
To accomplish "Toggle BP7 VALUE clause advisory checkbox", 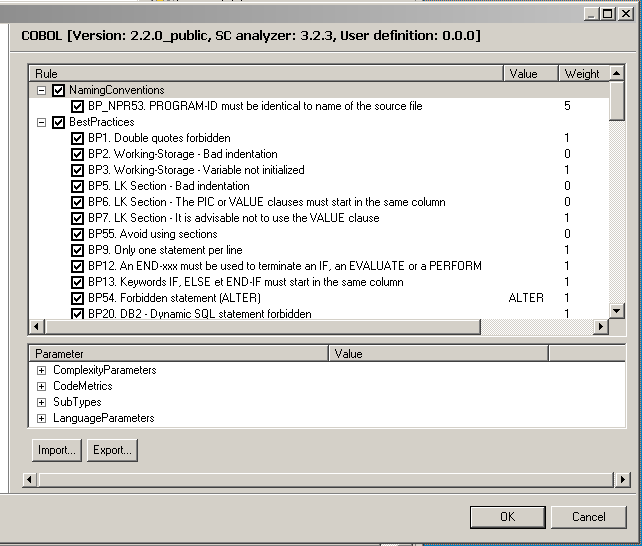I will (x=77, y=218).
